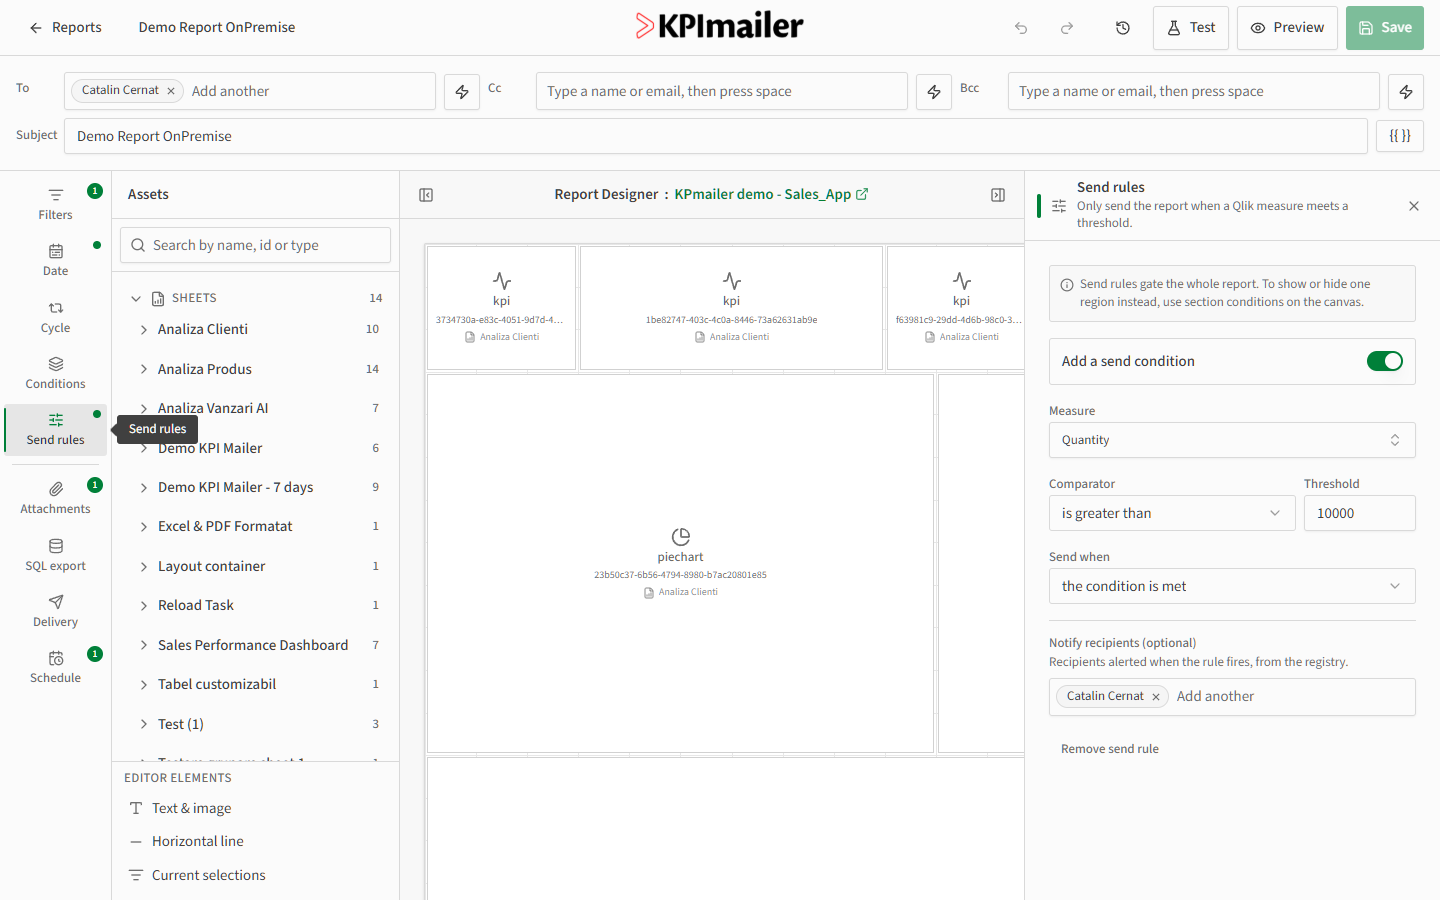The width and height of the screenshot is (1440, 900).
Task: Click the Test button
Action: [1191, 28]
